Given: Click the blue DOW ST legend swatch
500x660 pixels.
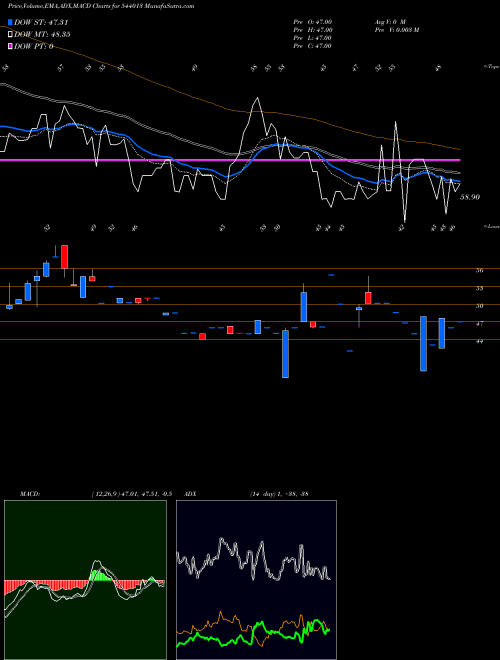Looking at the screenshot, I should (10, 22).
